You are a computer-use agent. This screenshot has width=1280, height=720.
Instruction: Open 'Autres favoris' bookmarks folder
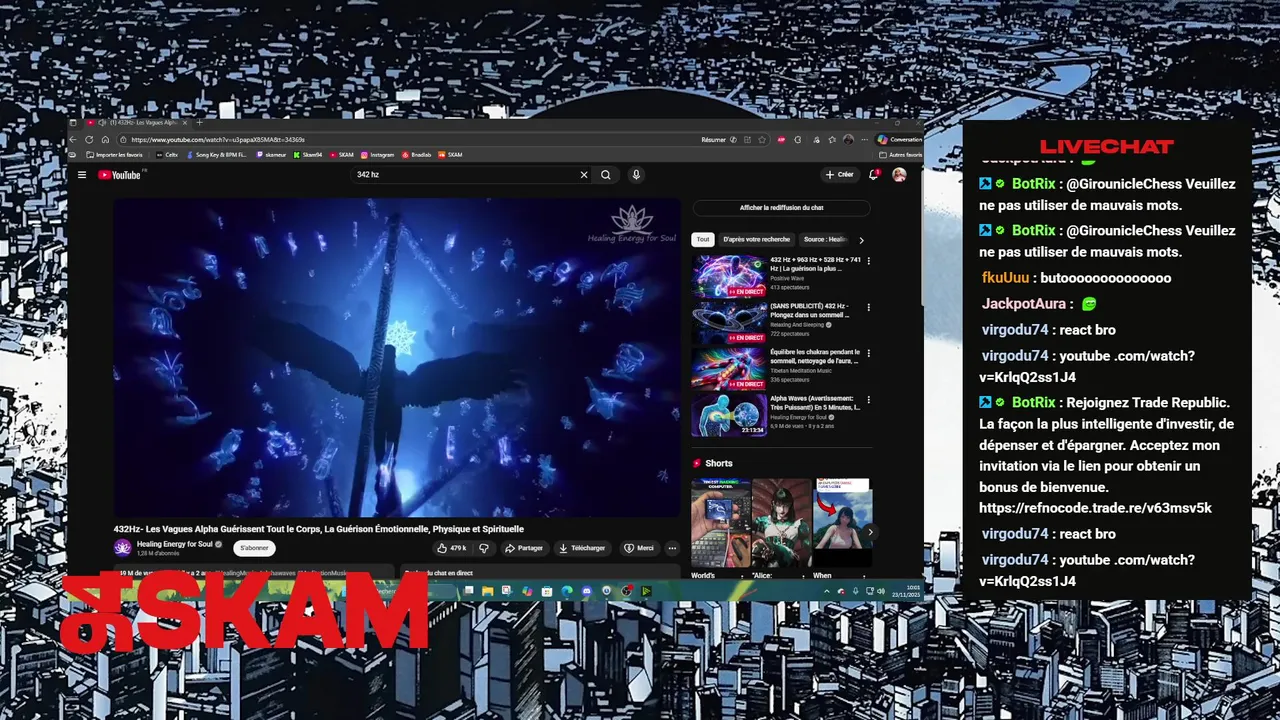pyautogui.click(x=901, y=155)
